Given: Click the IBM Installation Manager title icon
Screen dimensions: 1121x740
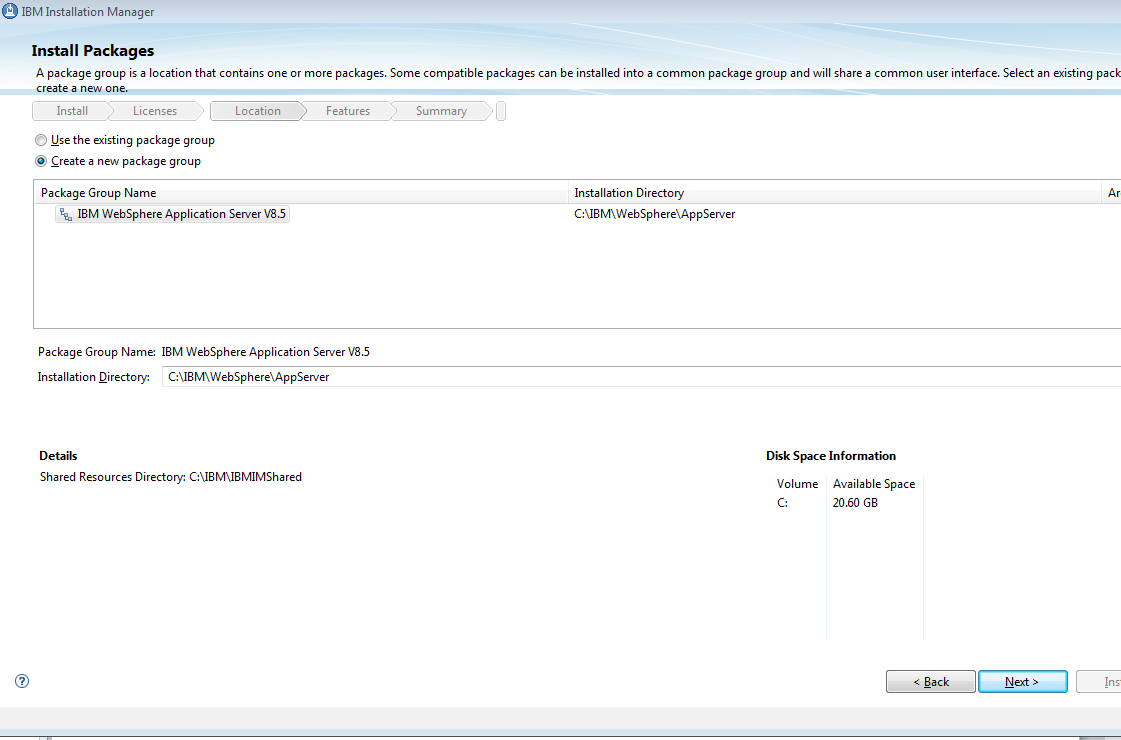Looking at the screenshot, I should (10, 11).
